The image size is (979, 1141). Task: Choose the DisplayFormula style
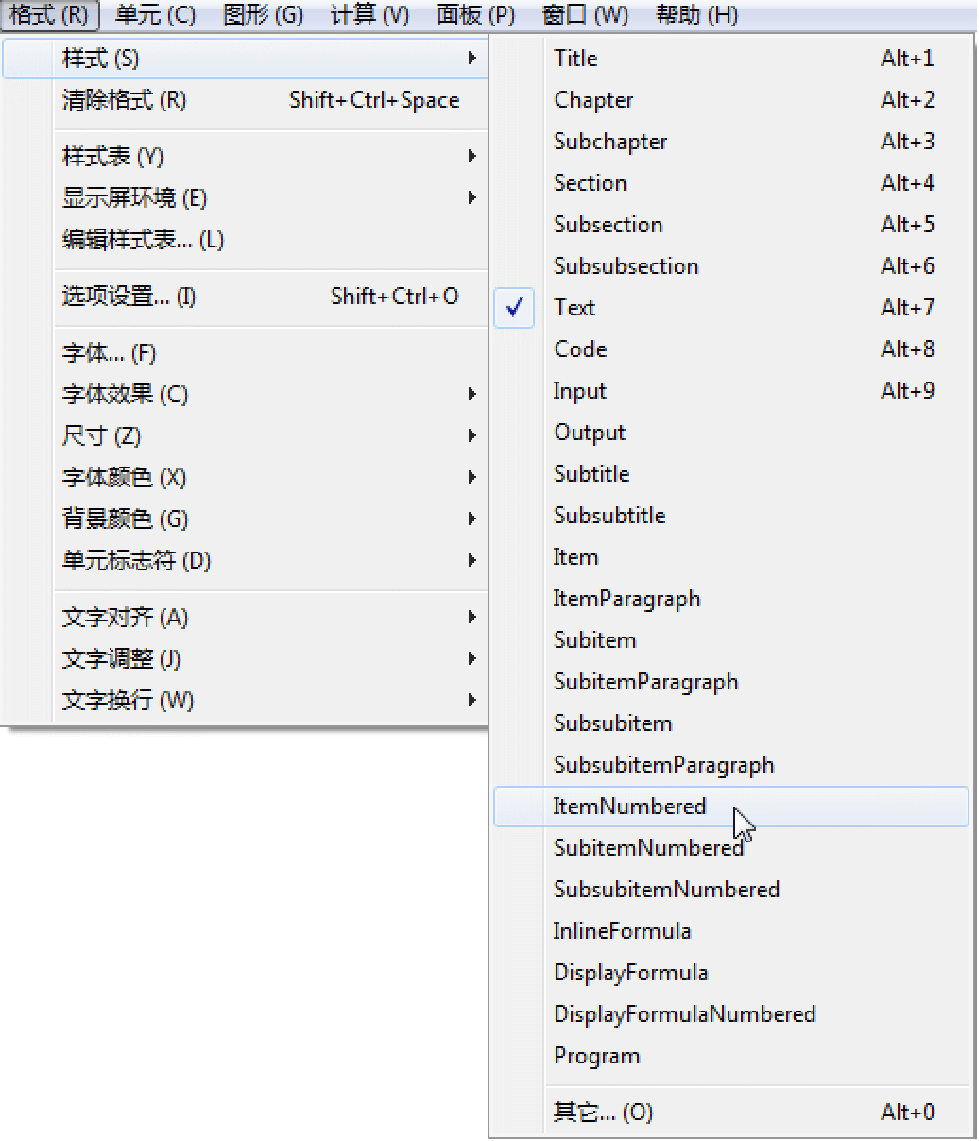point(731,972)
